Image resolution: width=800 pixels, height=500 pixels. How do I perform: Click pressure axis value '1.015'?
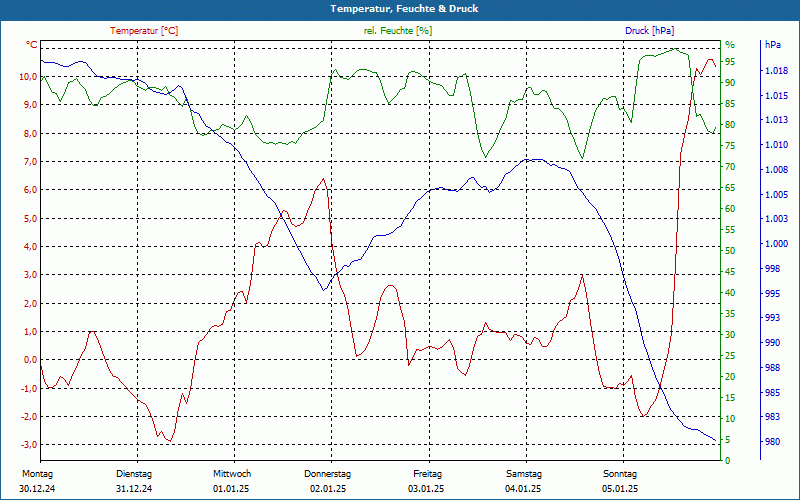(776, 95)
